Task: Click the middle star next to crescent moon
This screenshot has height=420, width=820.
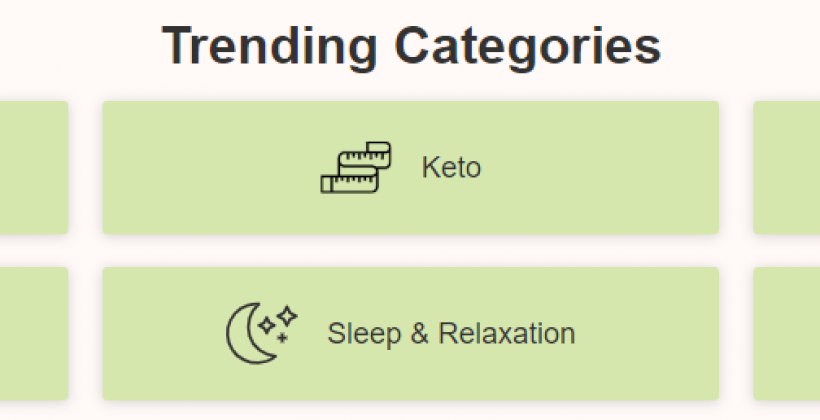Action: 267,325
